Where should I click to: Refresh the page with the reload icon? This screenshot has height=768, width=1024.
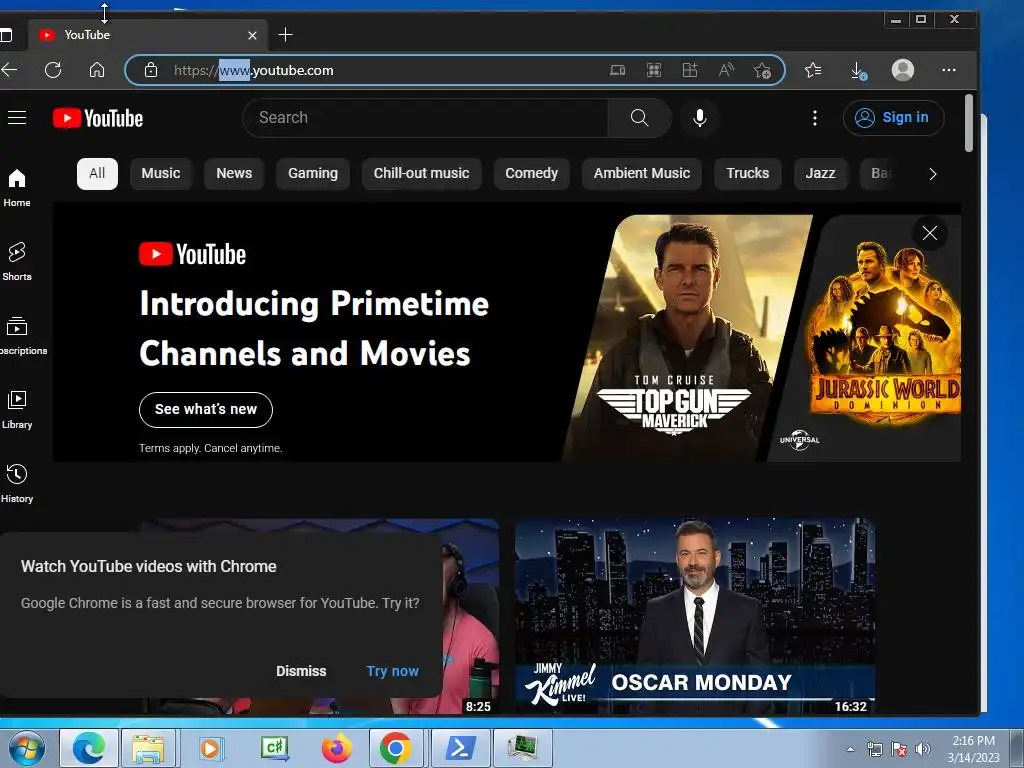tap(53, 70)
